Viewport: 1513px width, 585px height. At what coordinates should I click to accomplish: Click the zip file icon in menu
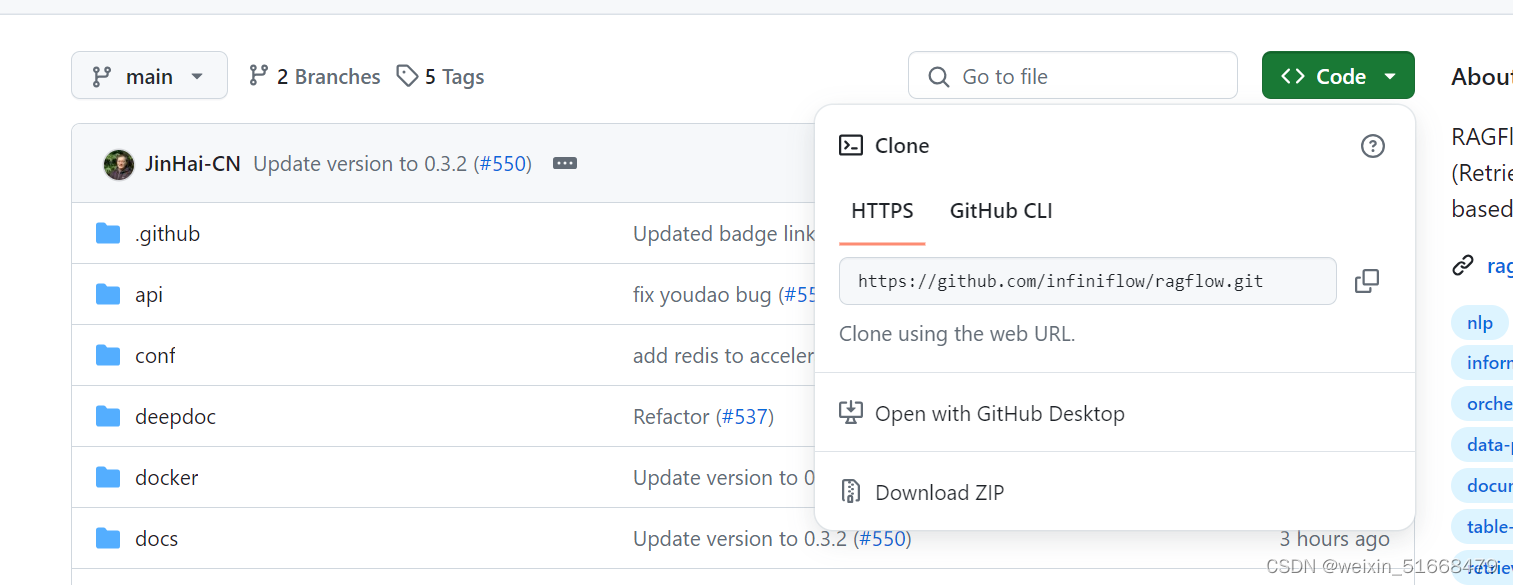click(851, 492)
